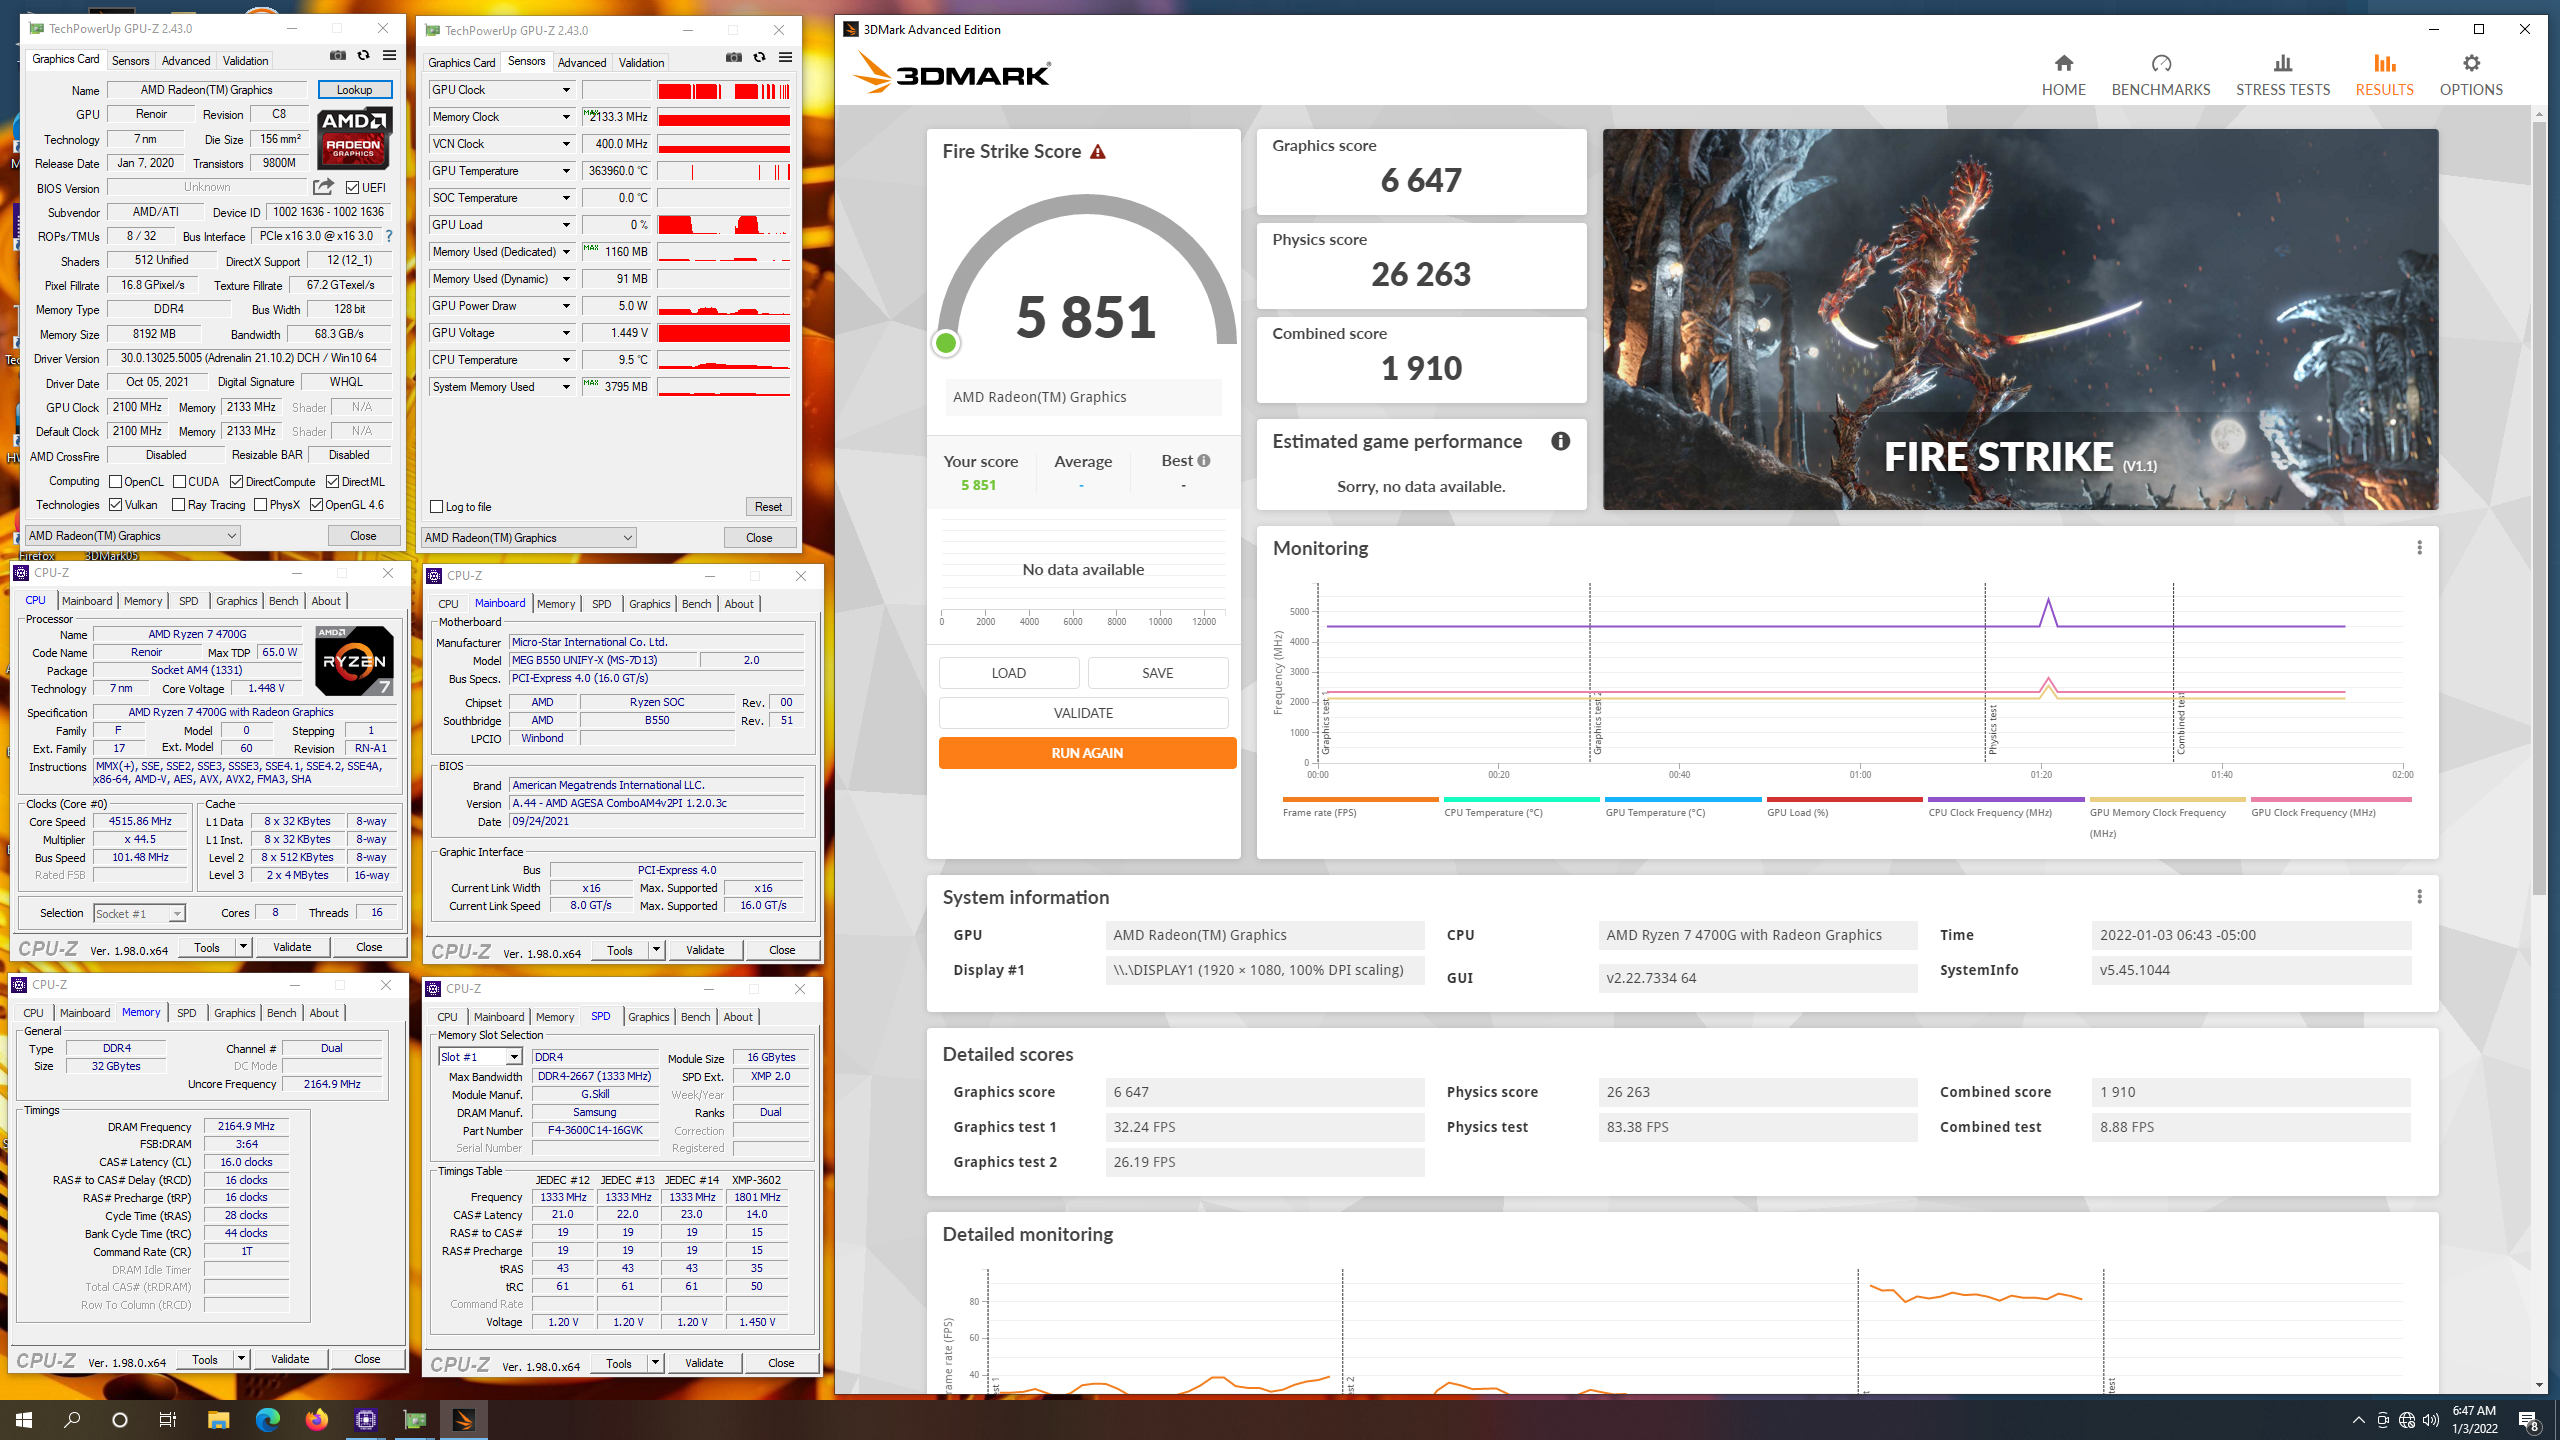Switch to Advanced tab in GPU-Z Graphics Card window
Image resolution: width=2560 pixels, height=1440 pixels.
186,61
